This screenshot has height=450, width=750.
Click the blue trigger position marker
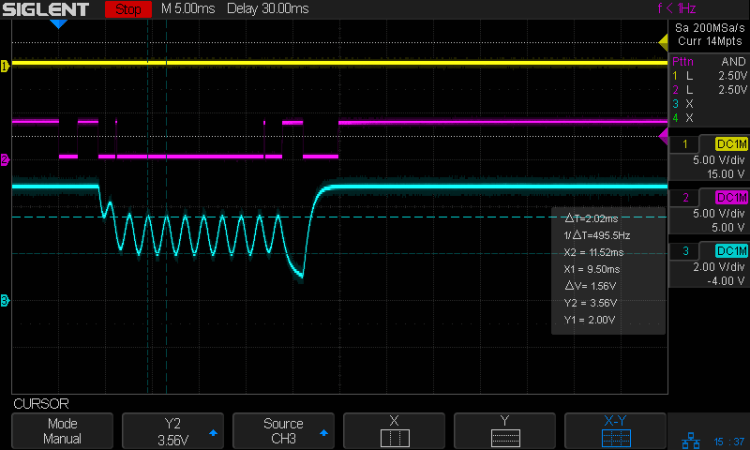click(58, 24)
